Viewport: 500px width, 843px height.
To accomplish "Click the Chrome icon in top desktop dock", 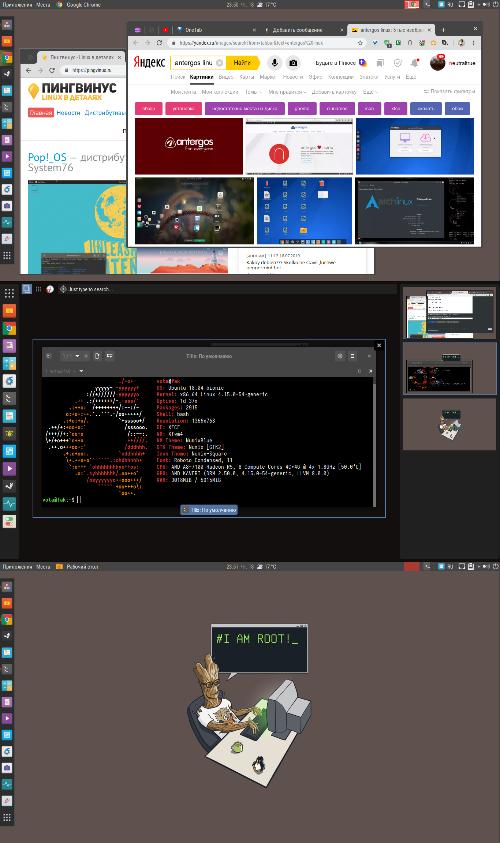I will (7, 58).
